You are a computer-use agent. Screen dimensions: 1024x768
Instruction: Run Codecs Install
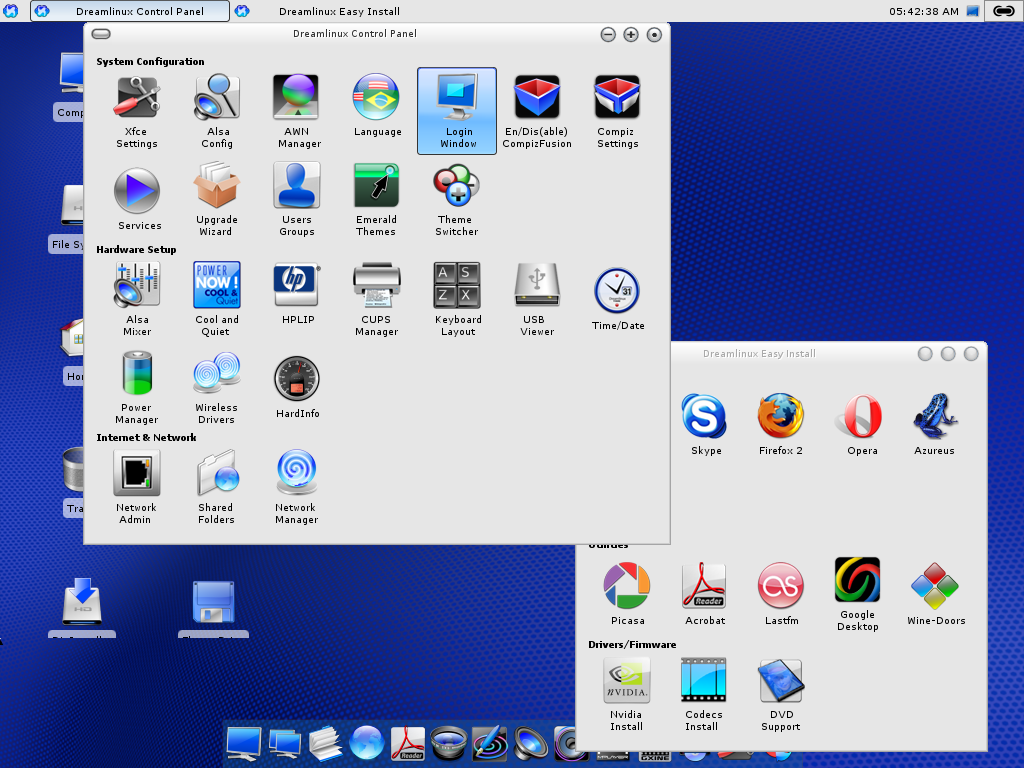[703, 695]
